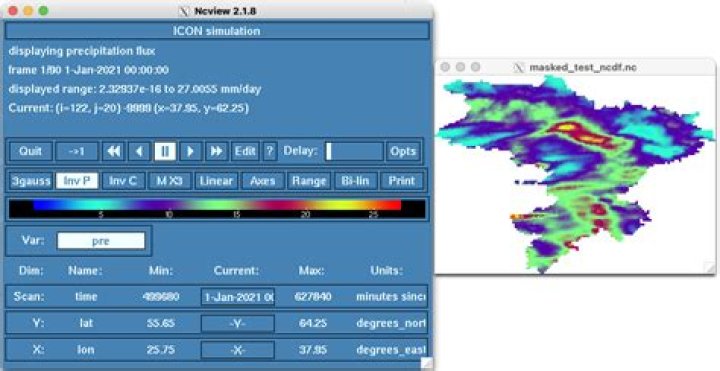Click the 3gauss colormap button
The image size is (720, 371).
[31, 181]
